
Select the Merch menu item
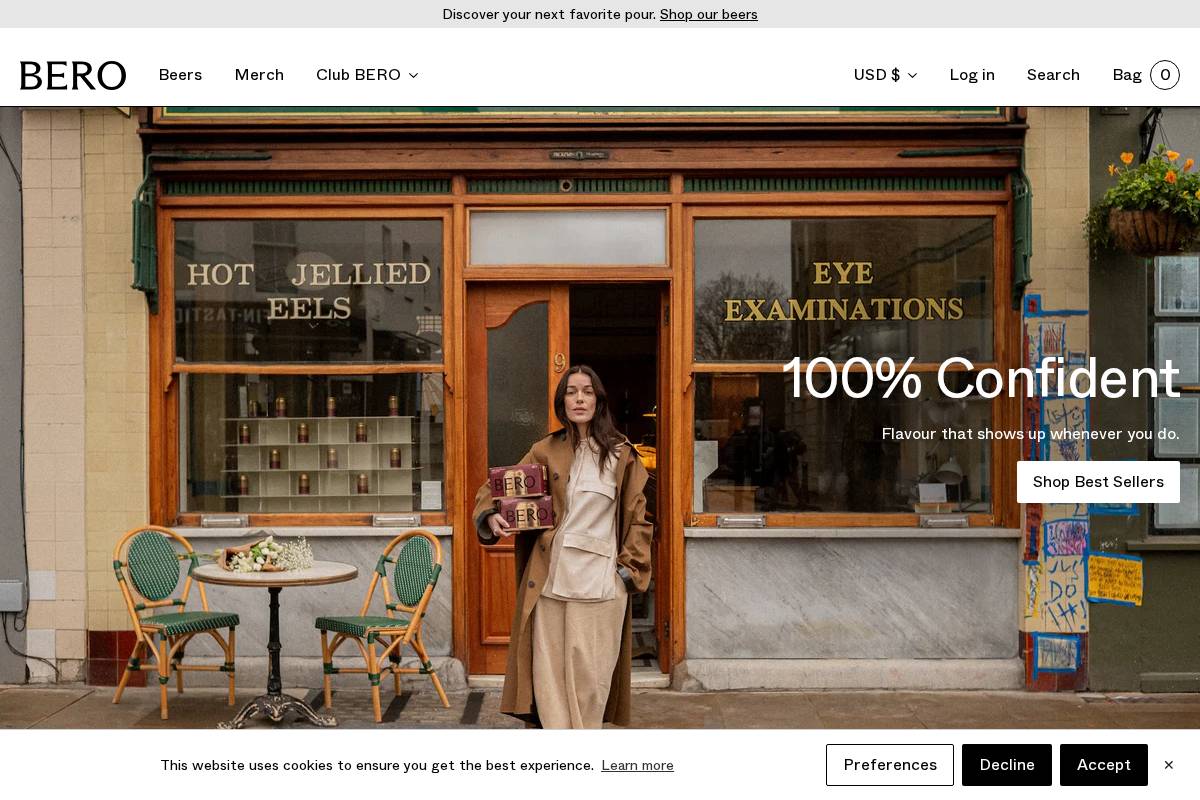pos(259,75)
